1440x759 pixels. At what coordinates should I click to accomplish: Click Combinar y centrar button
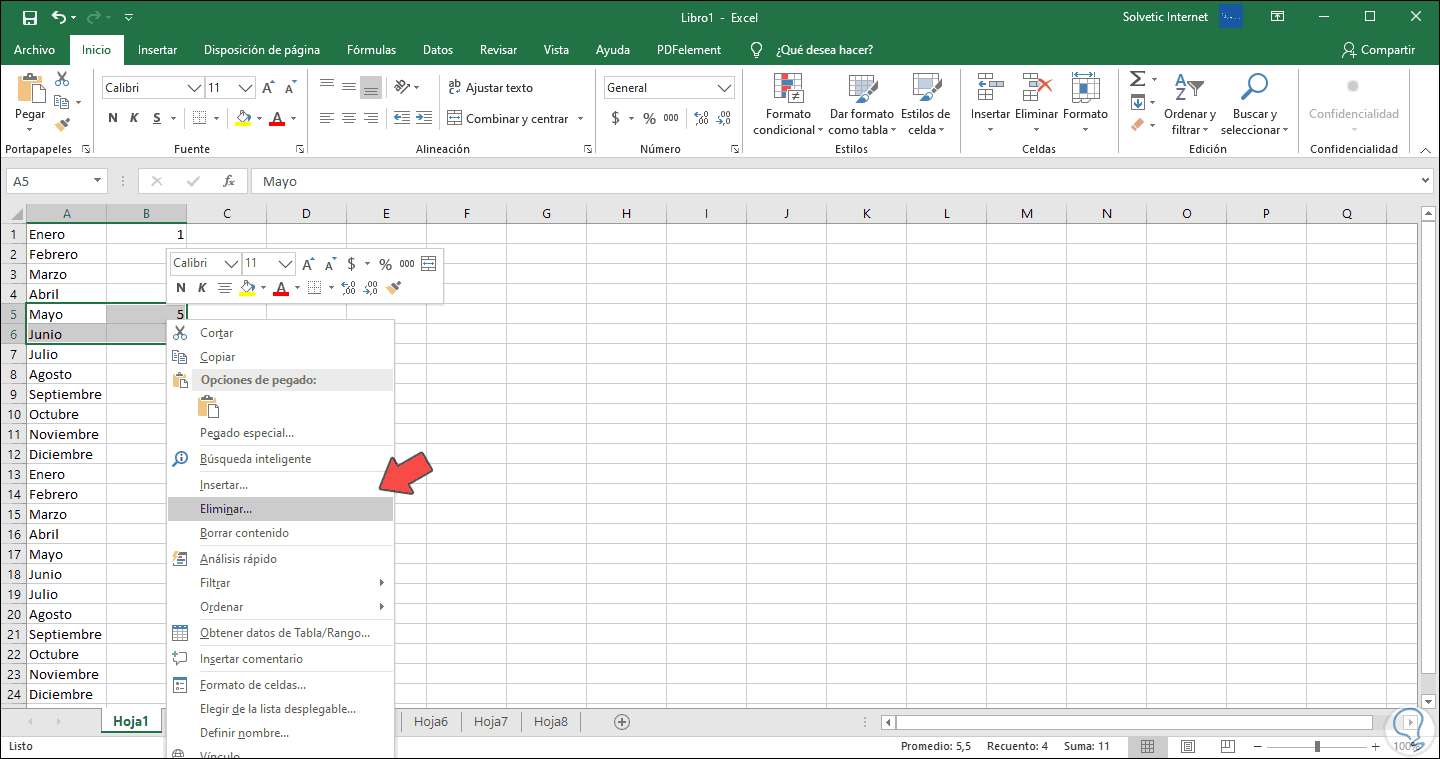coord(508,118)
